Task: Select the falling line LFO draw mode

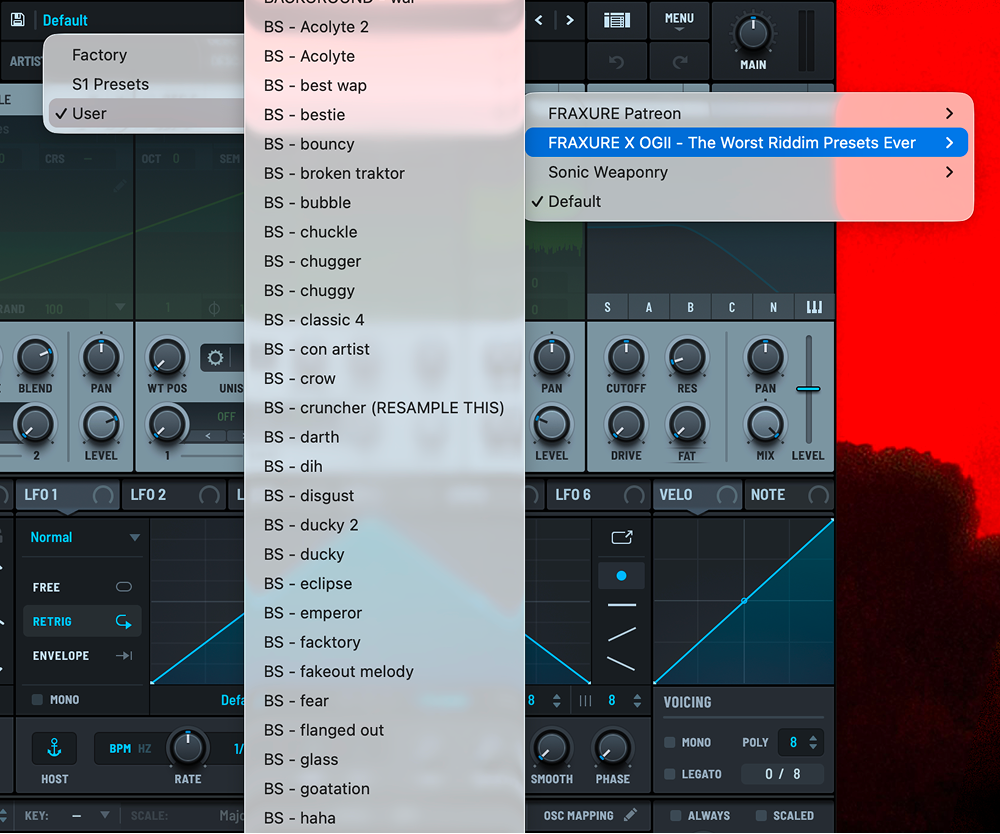Action: (621, 663)
